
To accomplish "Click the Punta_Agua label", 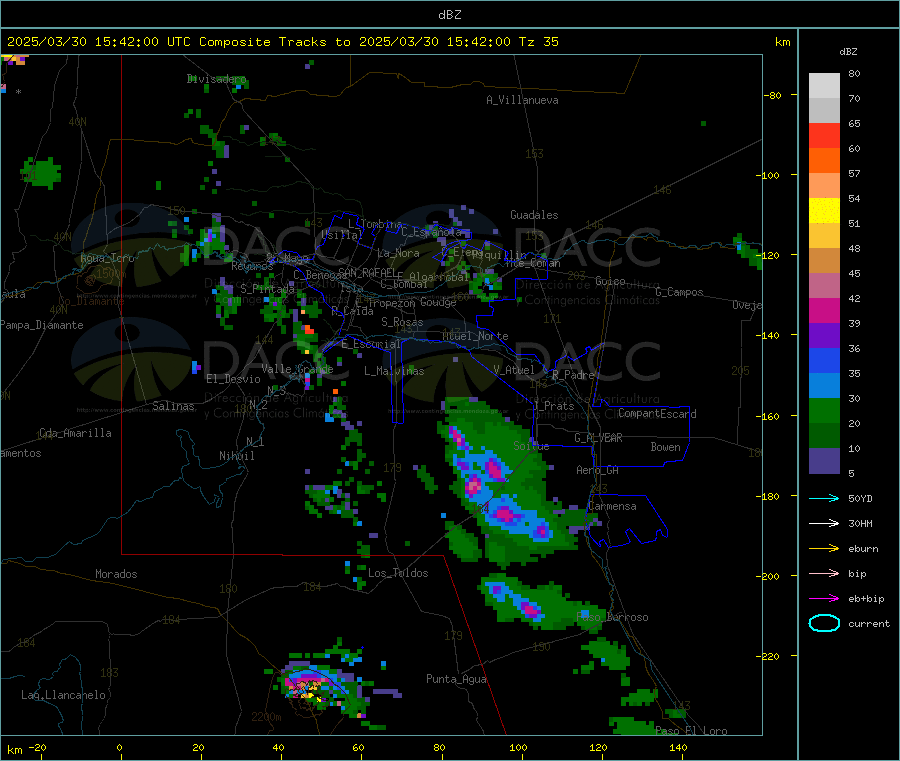I will coord(456,679).
